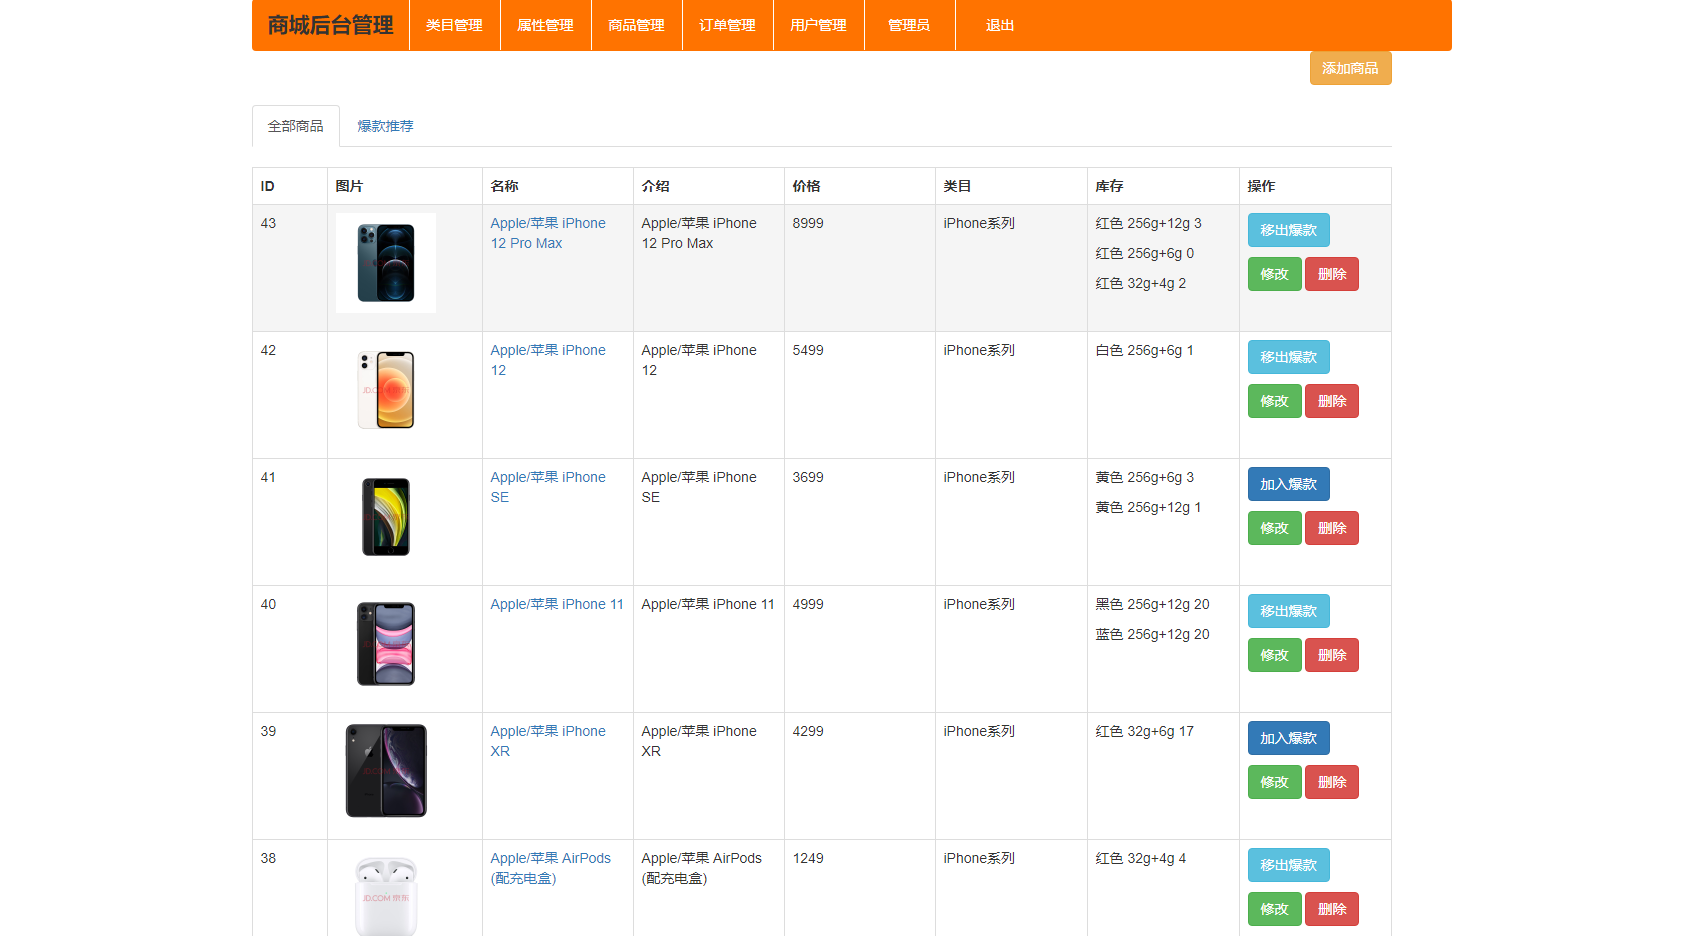Viewport: 1703px width, 936px height.
Task: Click stock entry 红色 32g+6g 17
Action: (x=1145, y=731)
